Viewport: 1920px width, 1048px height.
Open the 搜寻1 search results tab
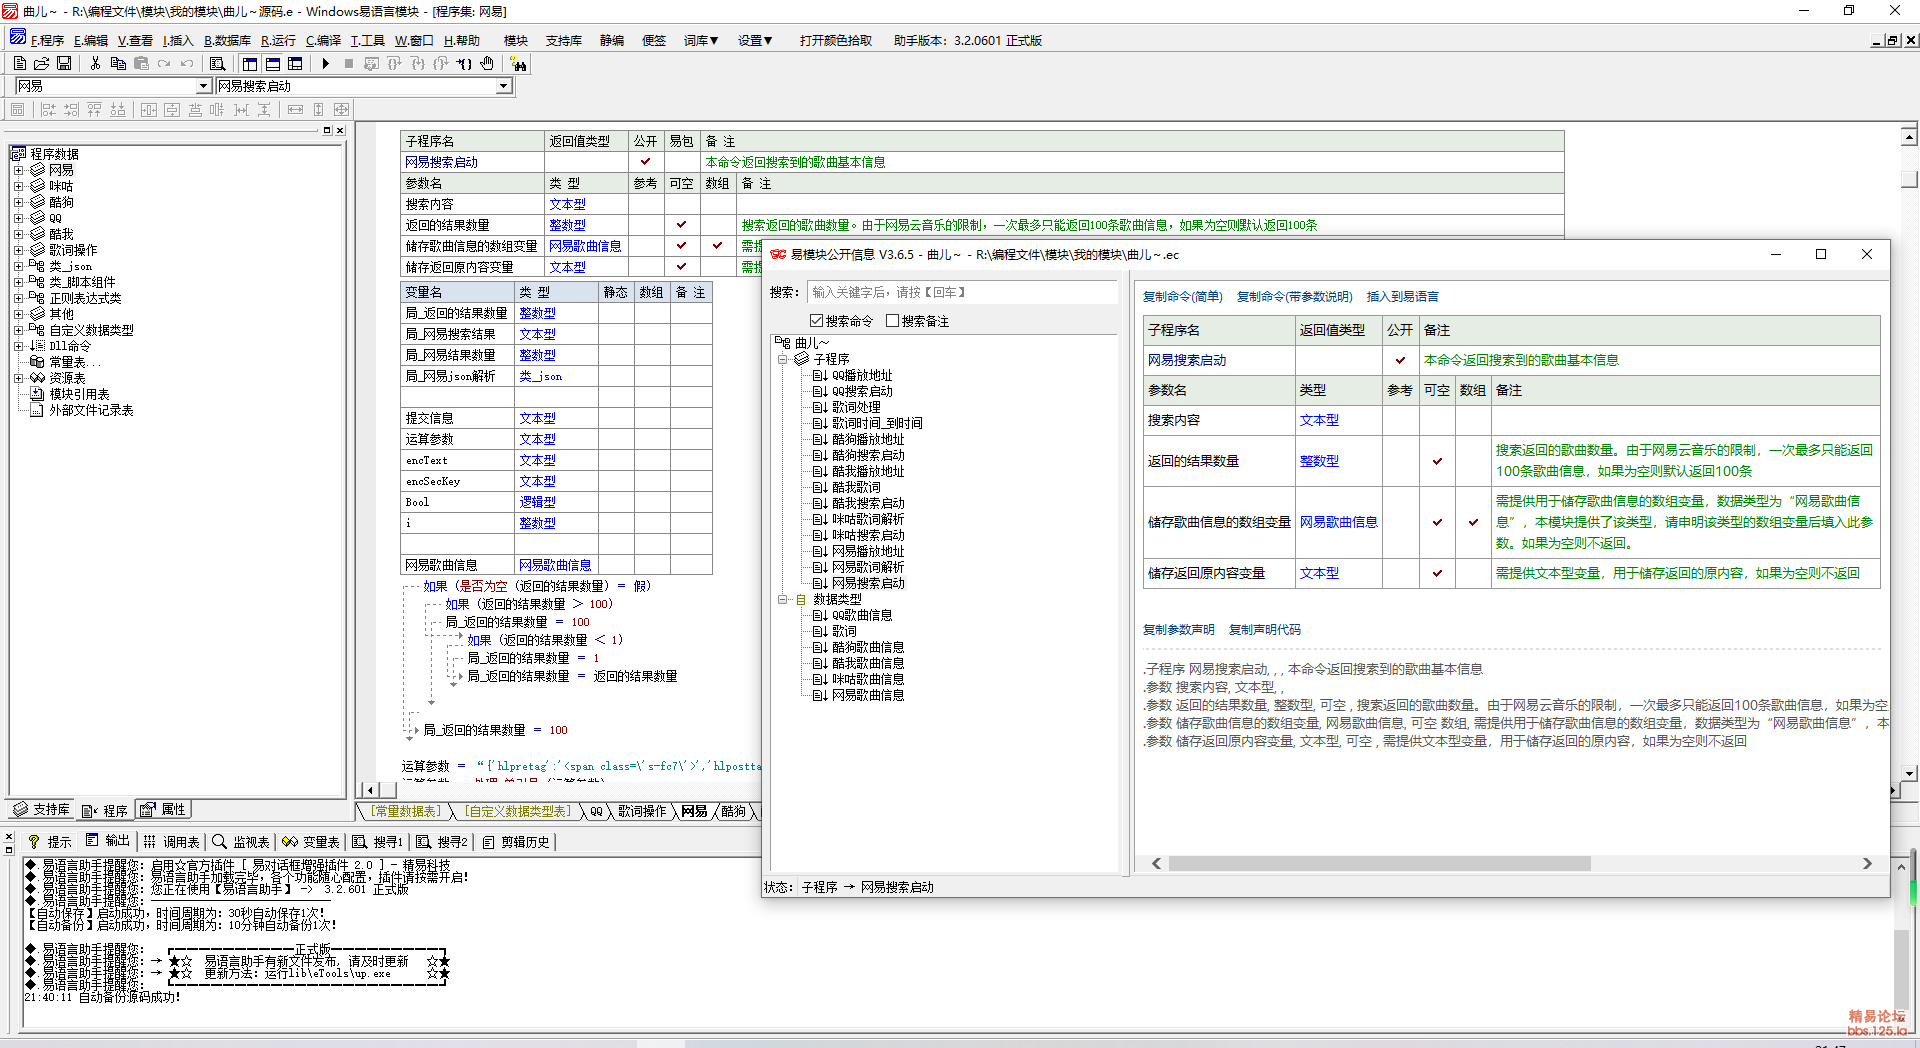[378, 842]
